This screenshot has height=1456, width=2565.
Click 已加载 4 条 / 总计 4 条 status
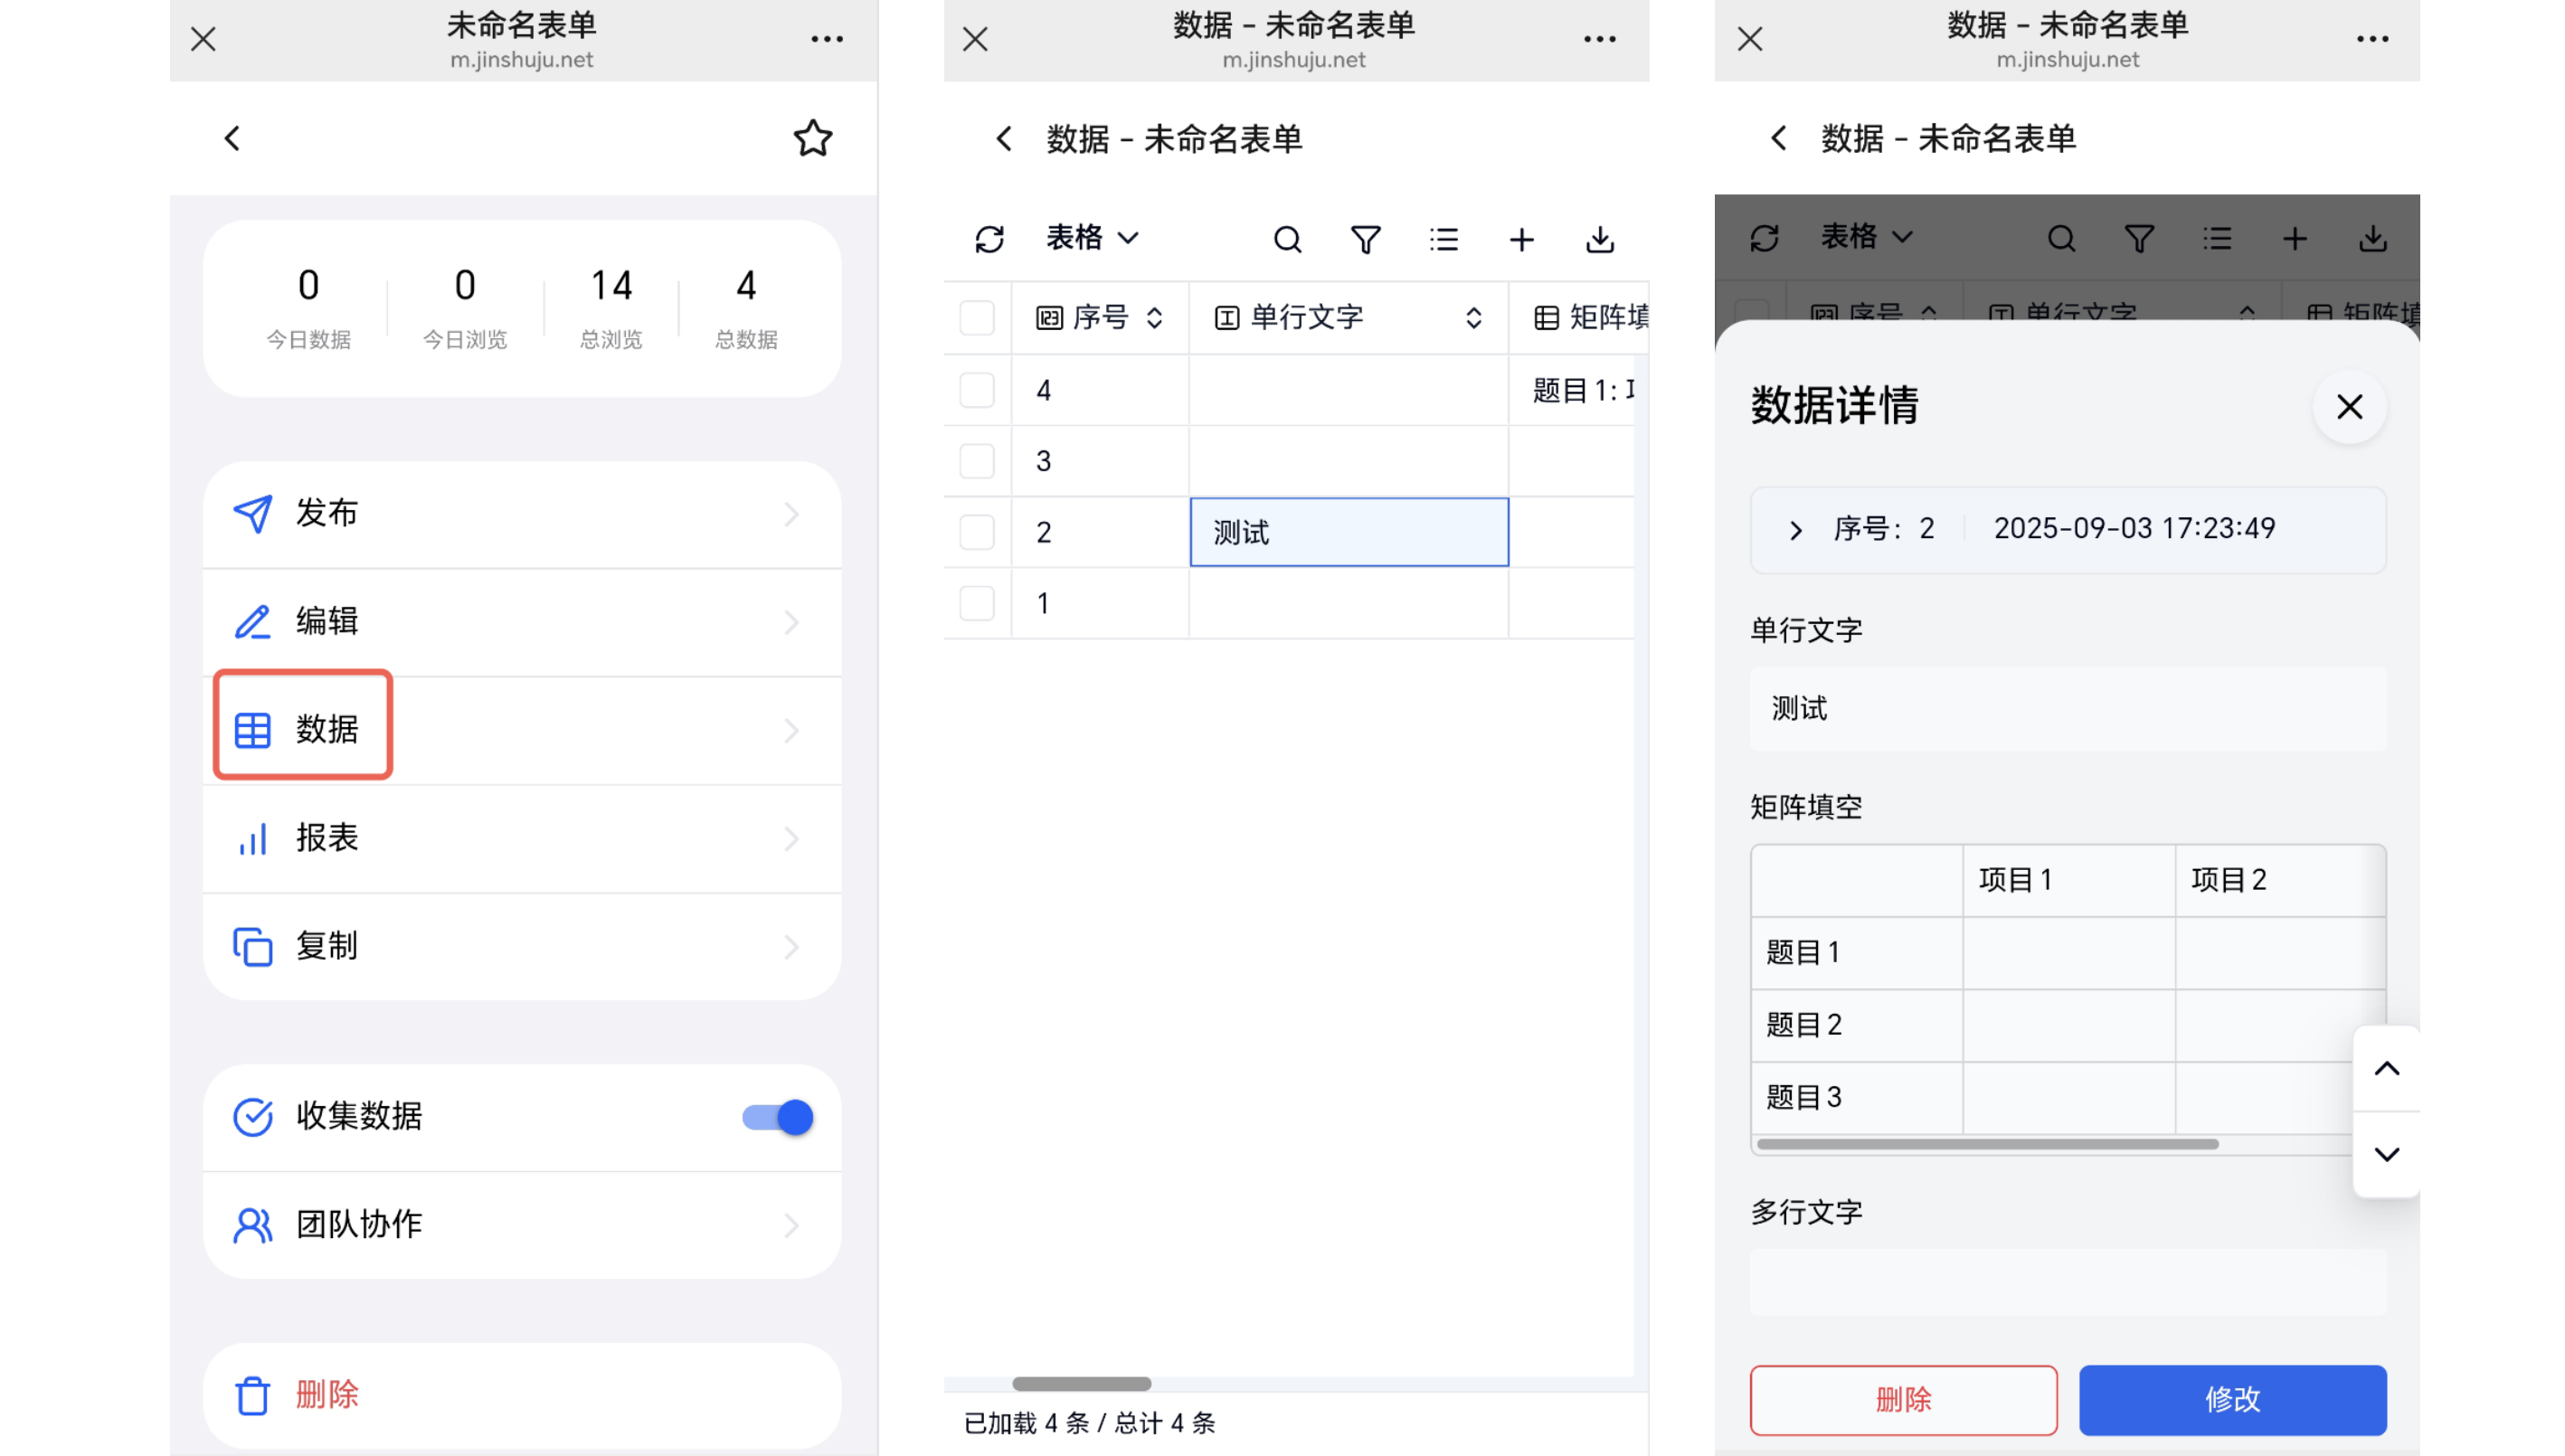[1089, 1423]
